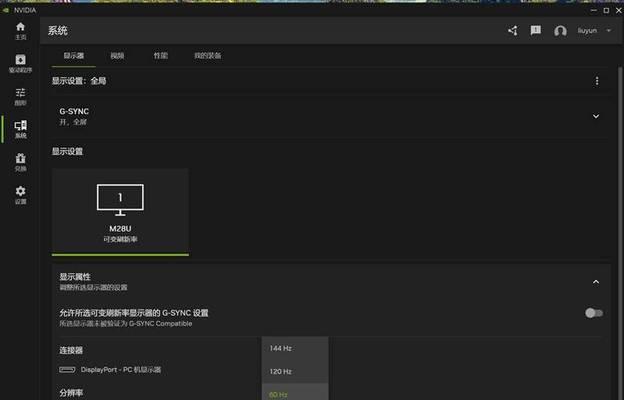Image resolution: width=624 pixels, height=400 pixels.
Task: Maximize the NVIDIA window
Action: [x=606, y=10]
